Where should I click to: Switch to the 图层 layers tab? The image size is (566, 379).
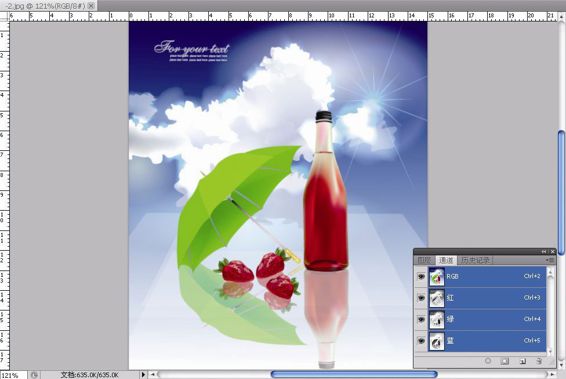pos(424,260)
